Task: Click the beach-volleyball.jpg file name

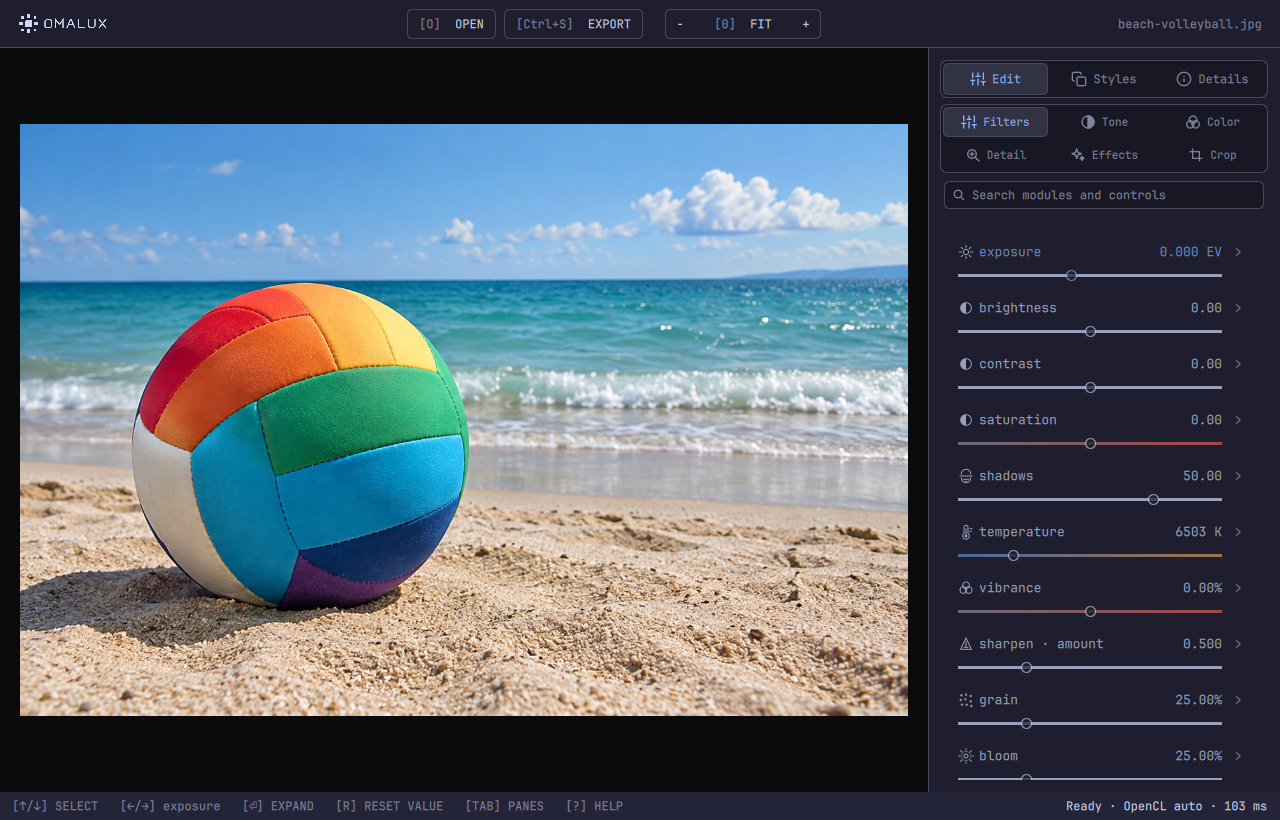Action: click(1190, 24)
